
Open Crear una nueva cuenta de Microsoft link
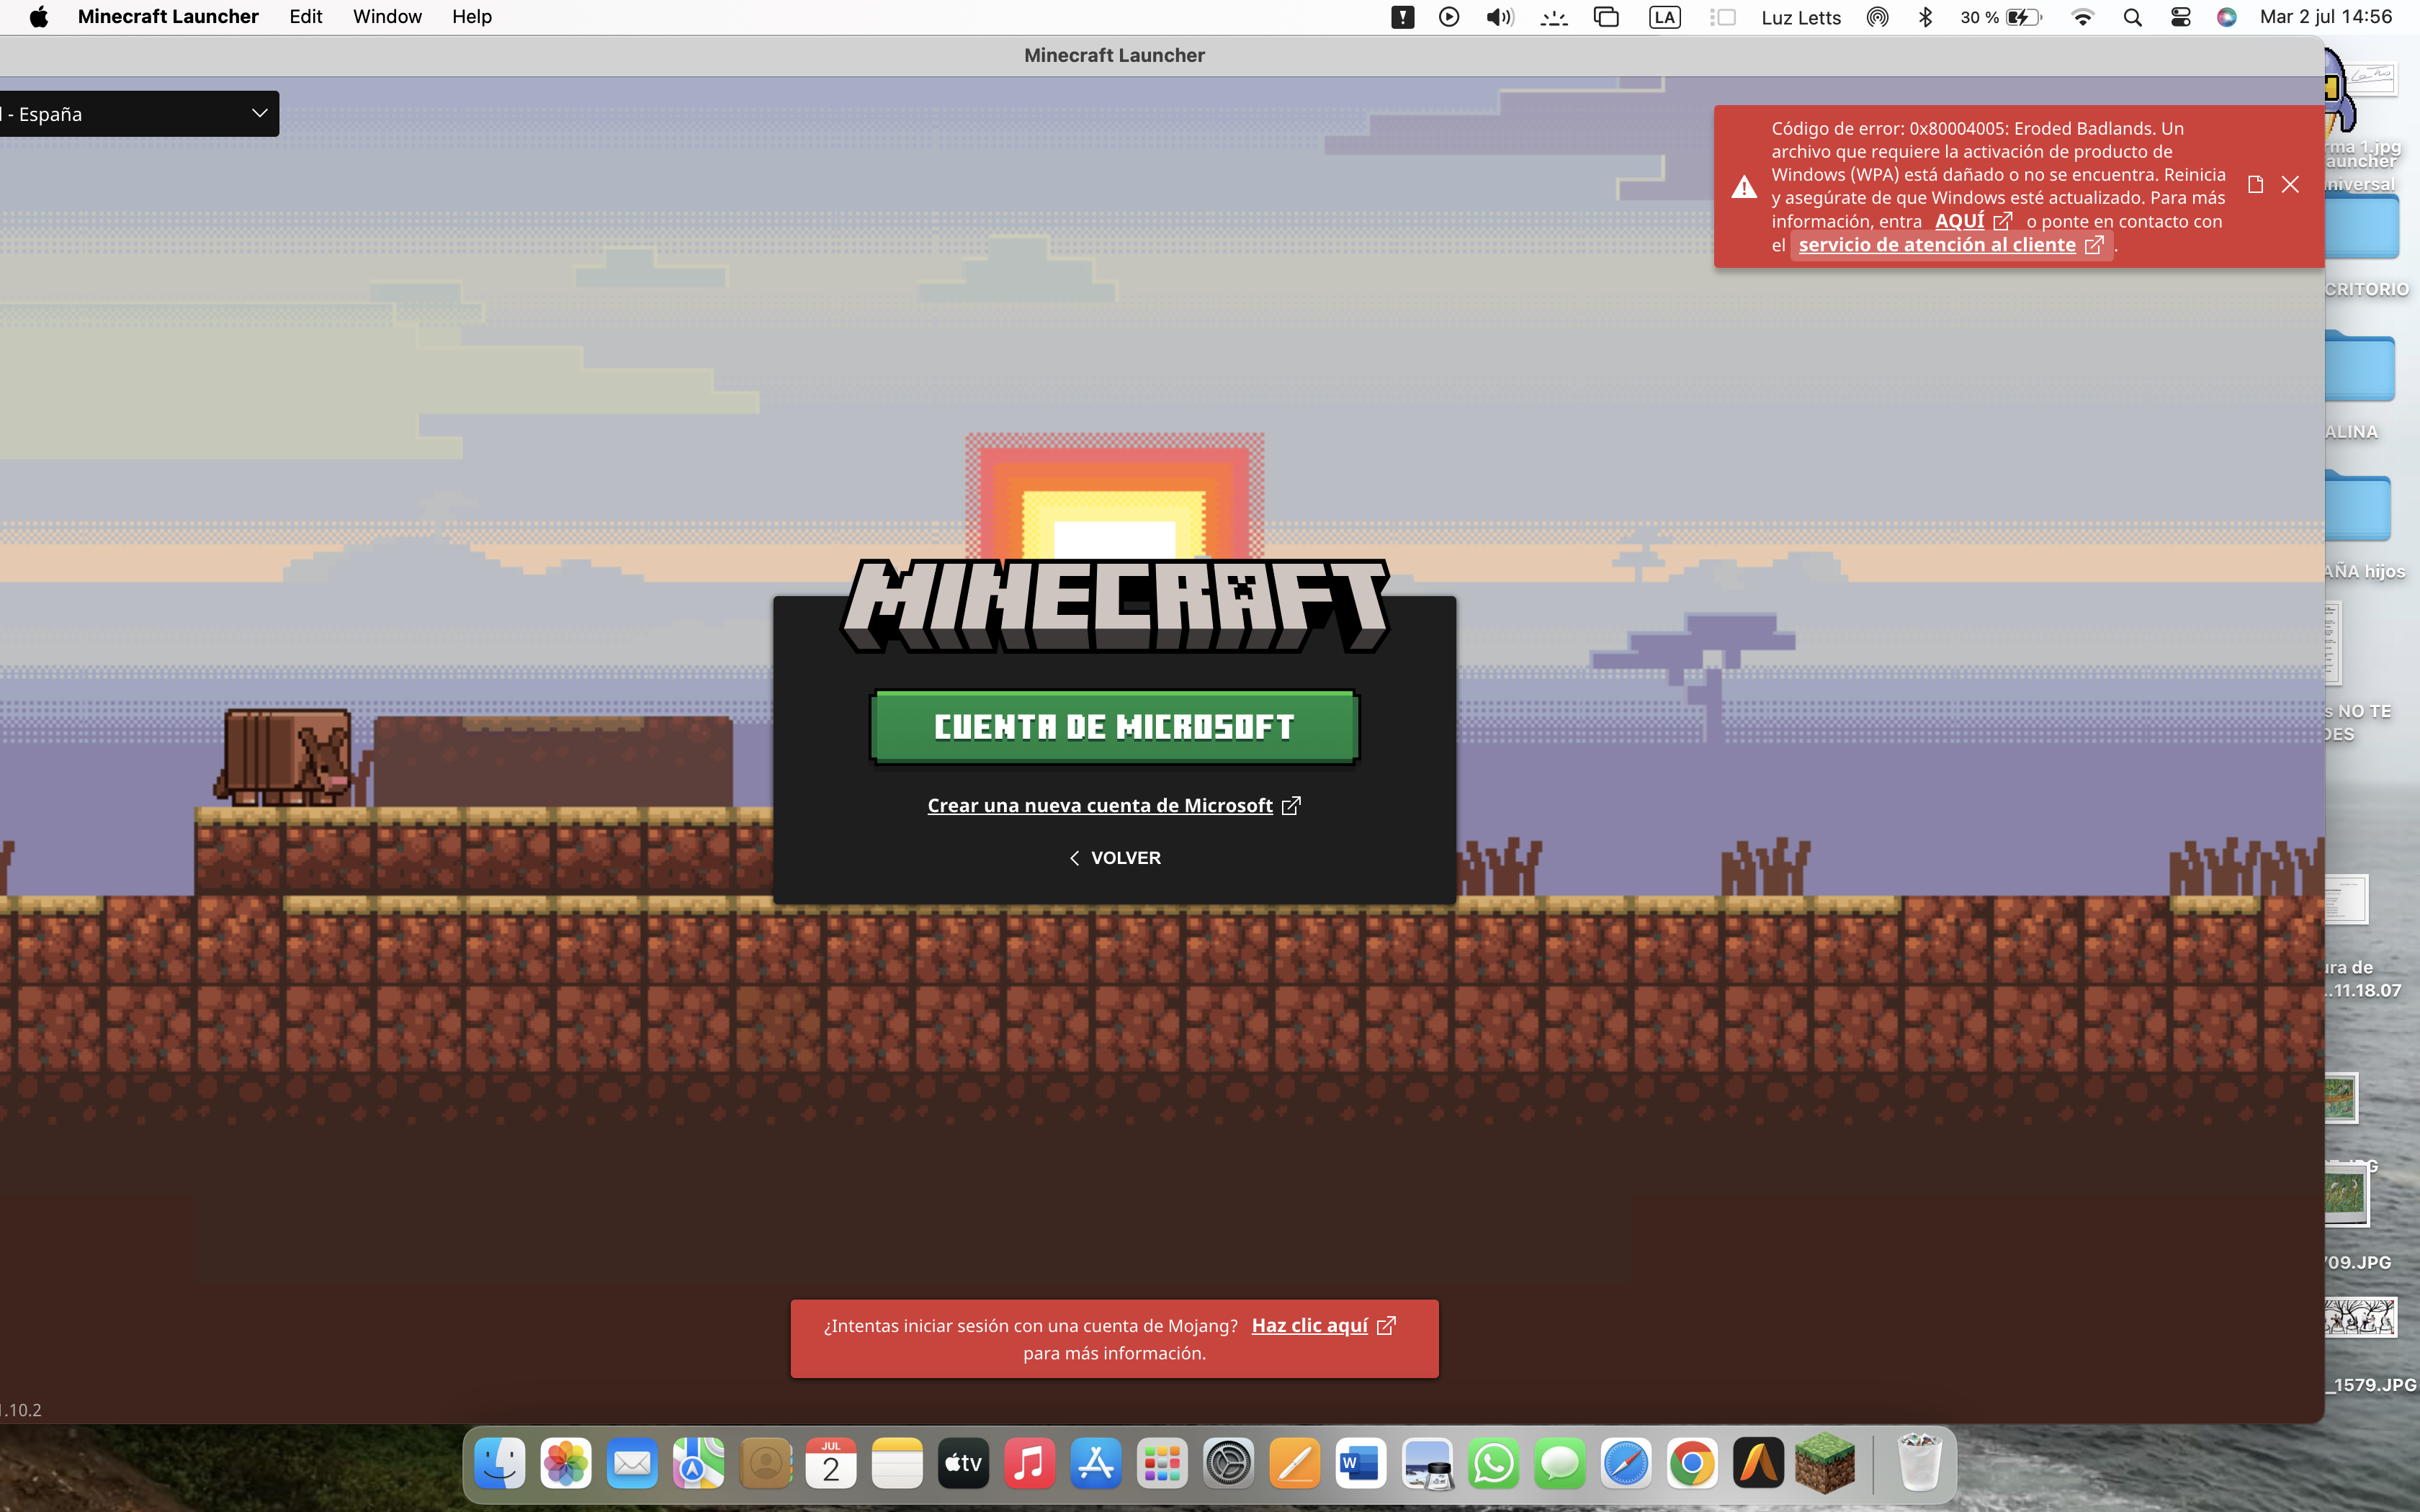[x=1114, y=805]
